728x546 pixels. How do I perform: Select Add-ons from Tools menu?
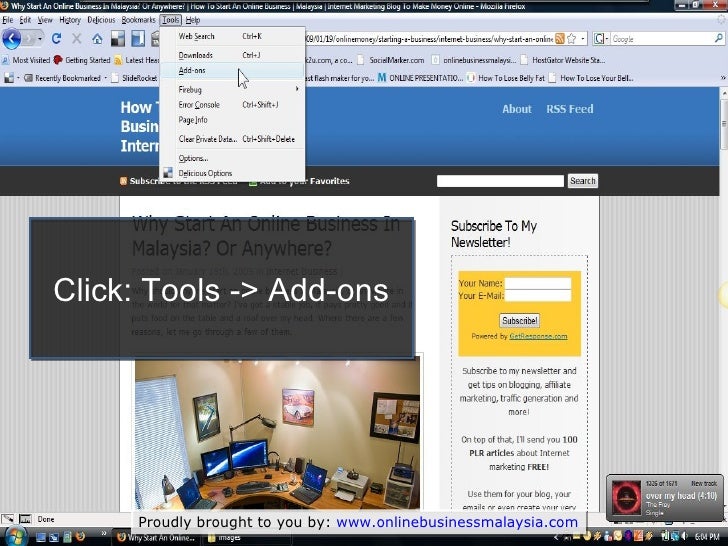click(232, 71)
